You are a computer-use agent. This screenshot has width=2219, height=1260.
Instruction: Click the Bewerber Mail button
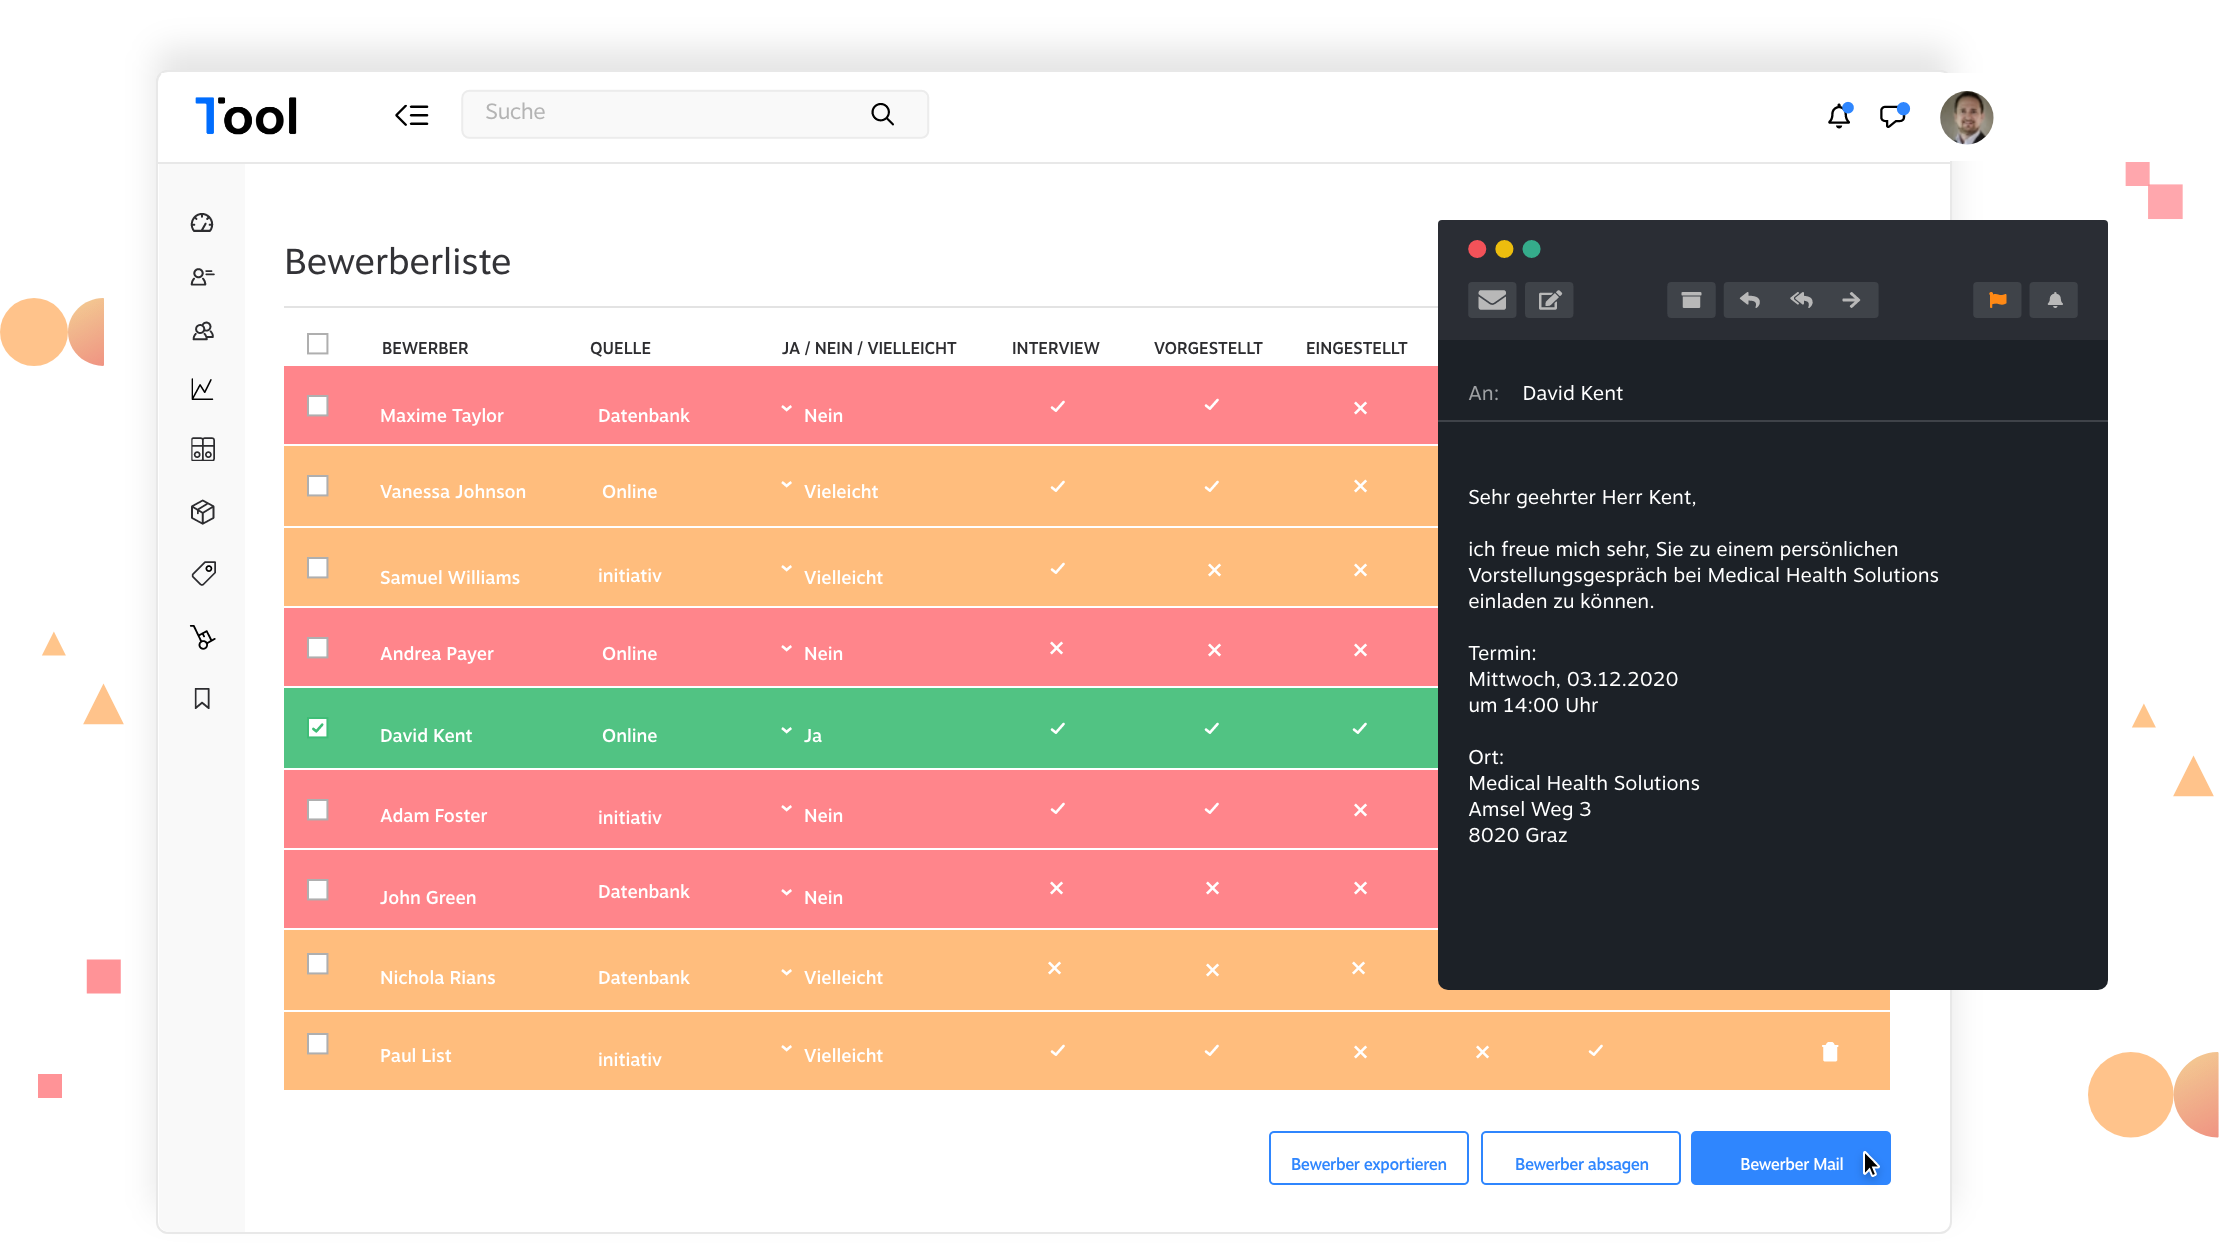[1790, 1158]
